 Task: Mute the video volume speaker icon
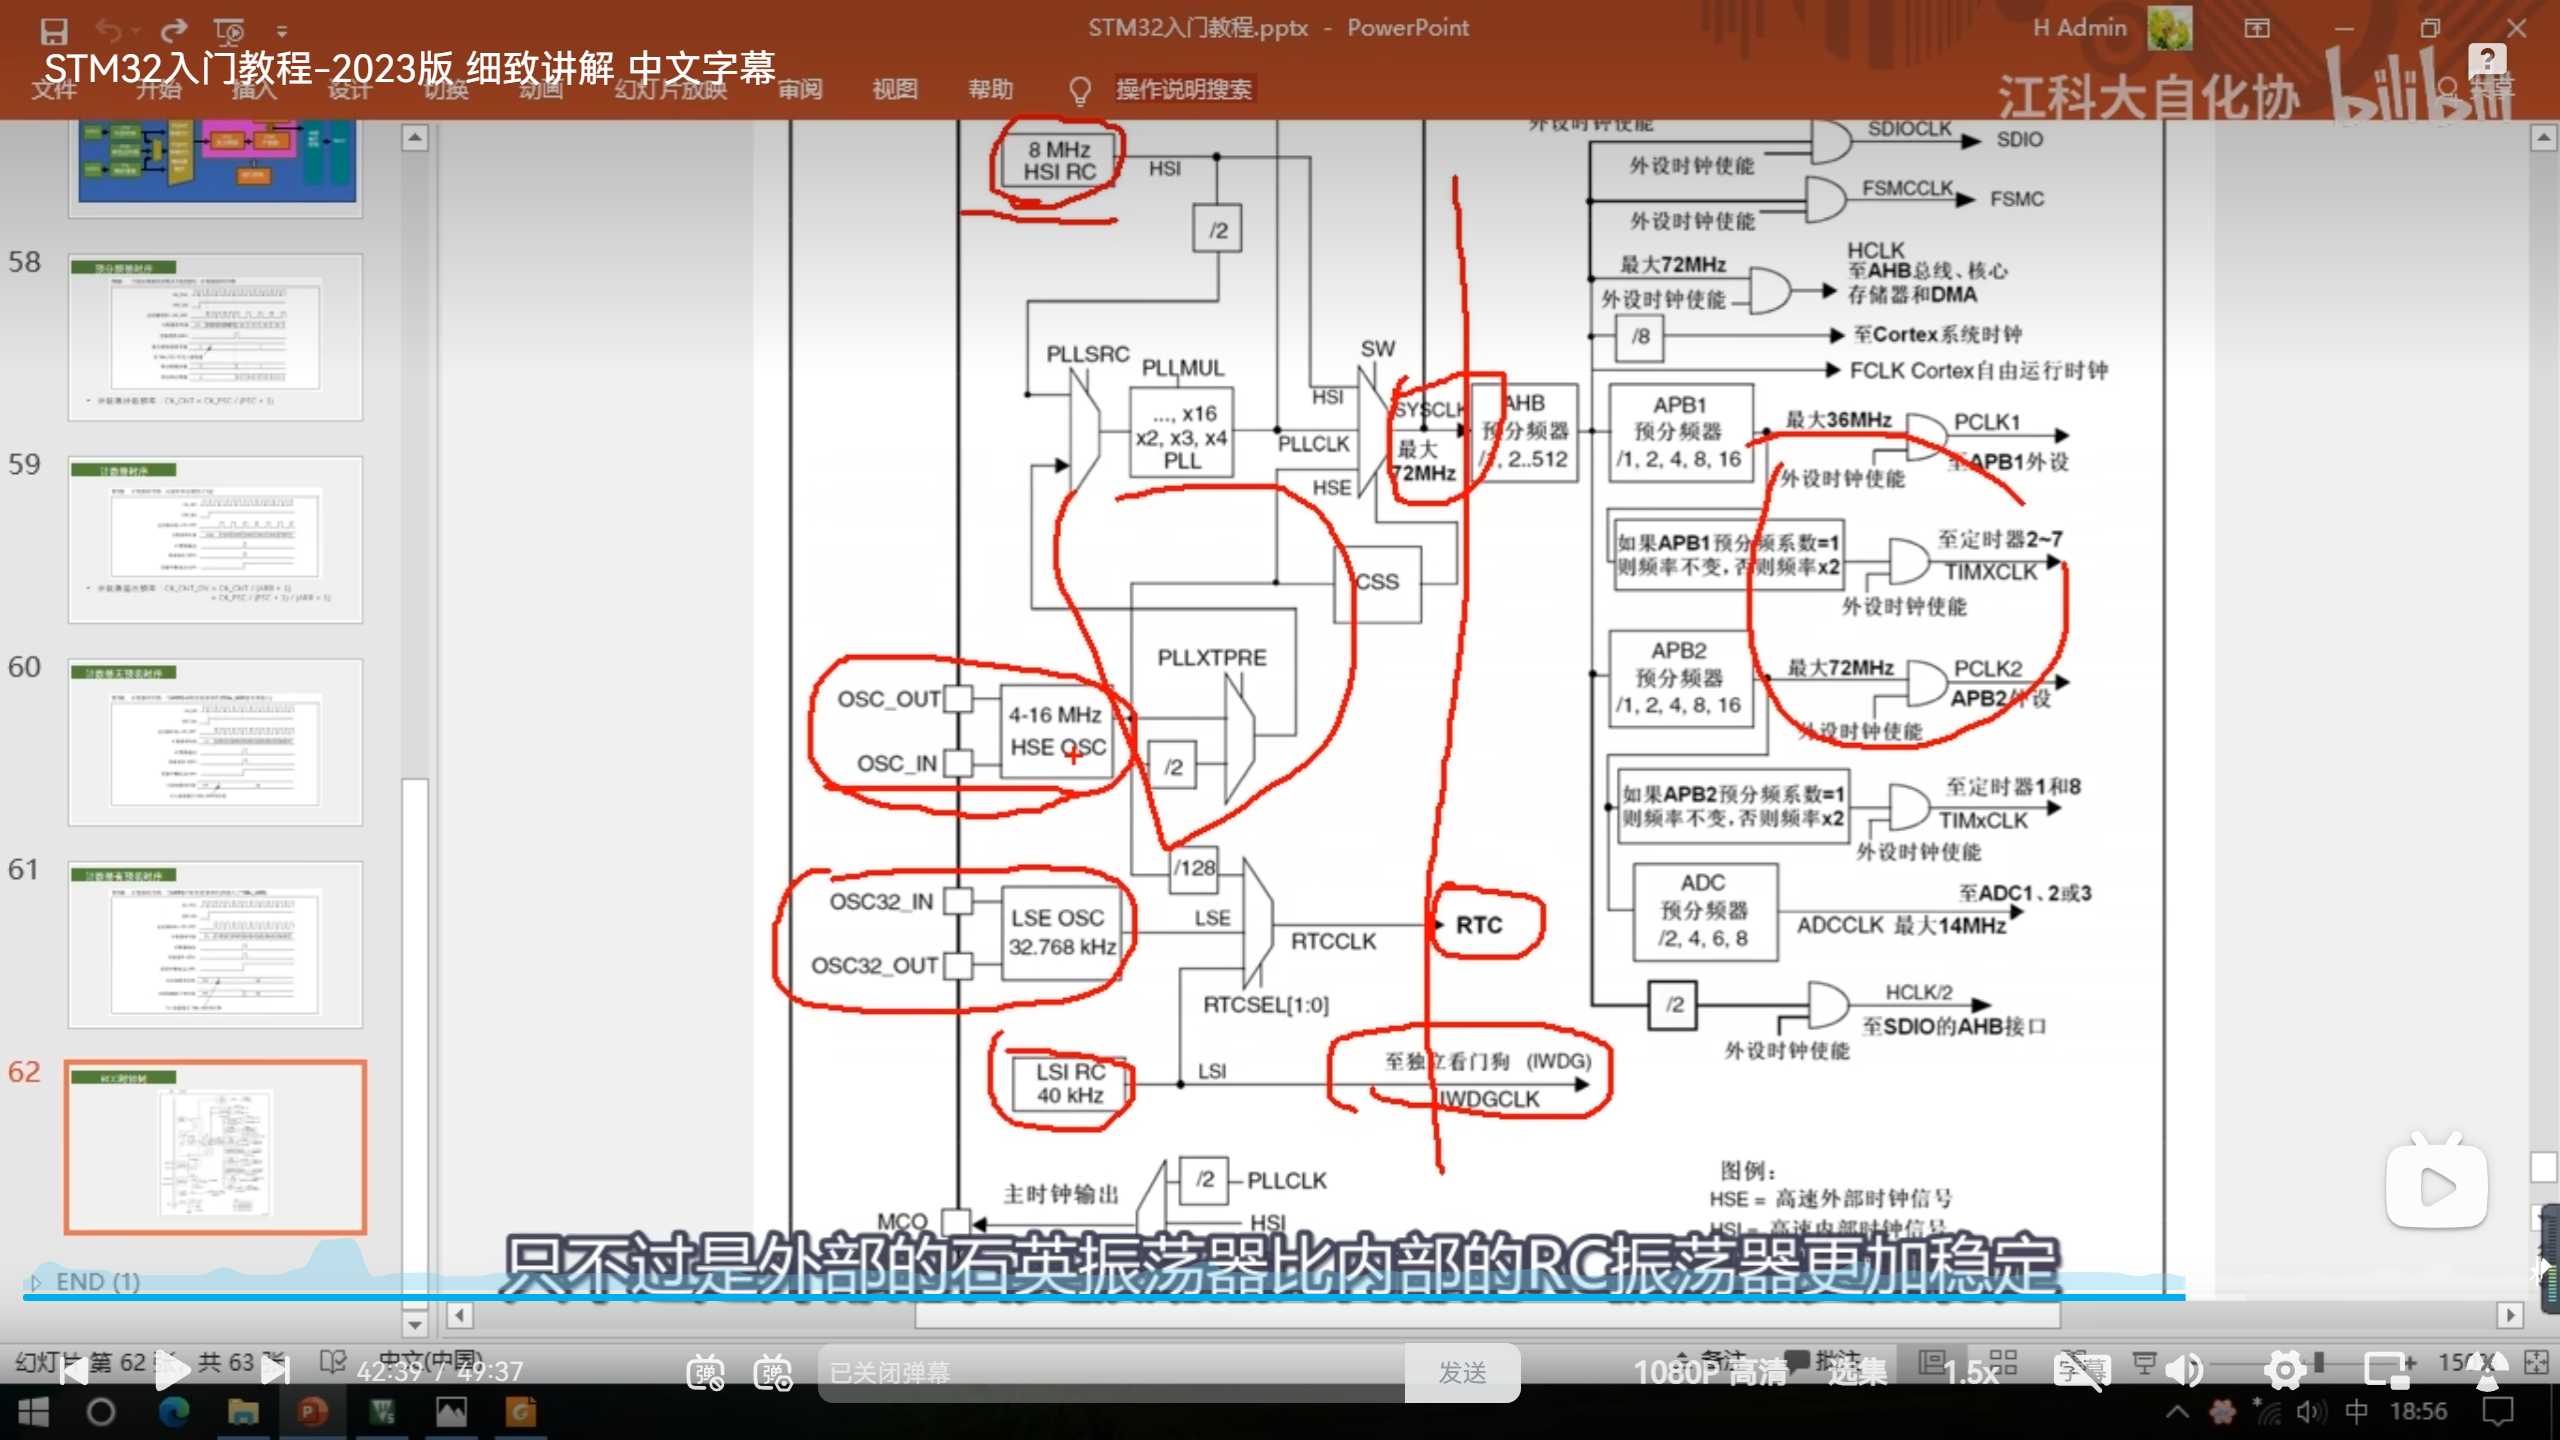click(2184, 1370)
